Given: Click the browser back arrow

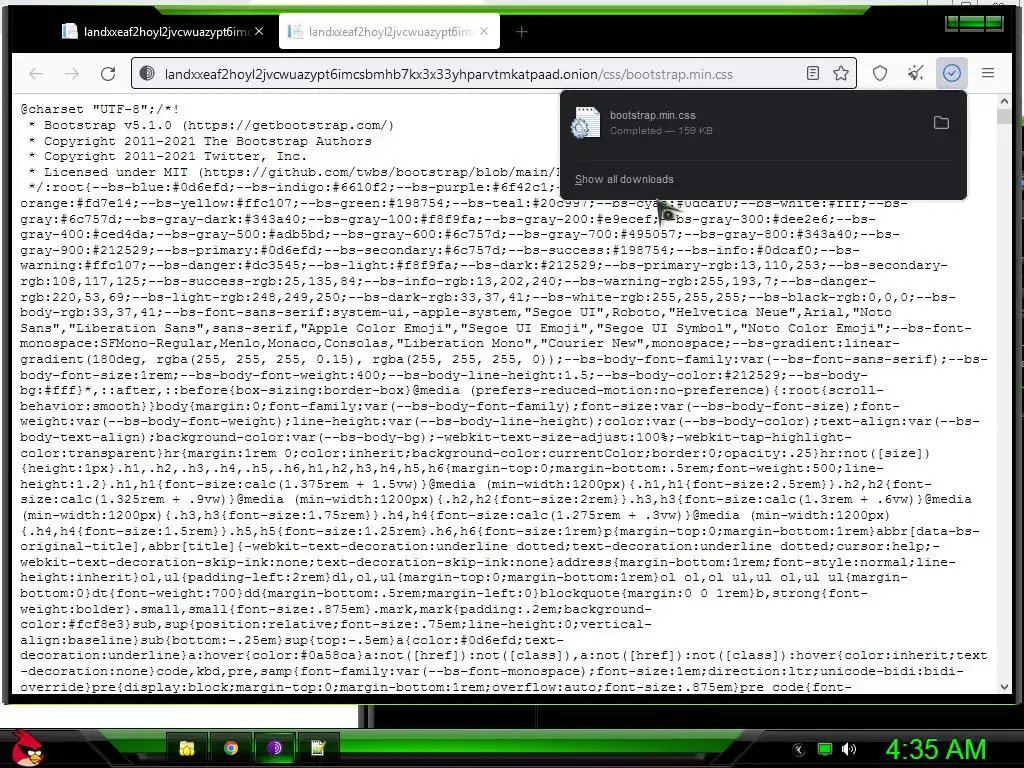Looking at the screenshot, I should [x=36, y=74].
